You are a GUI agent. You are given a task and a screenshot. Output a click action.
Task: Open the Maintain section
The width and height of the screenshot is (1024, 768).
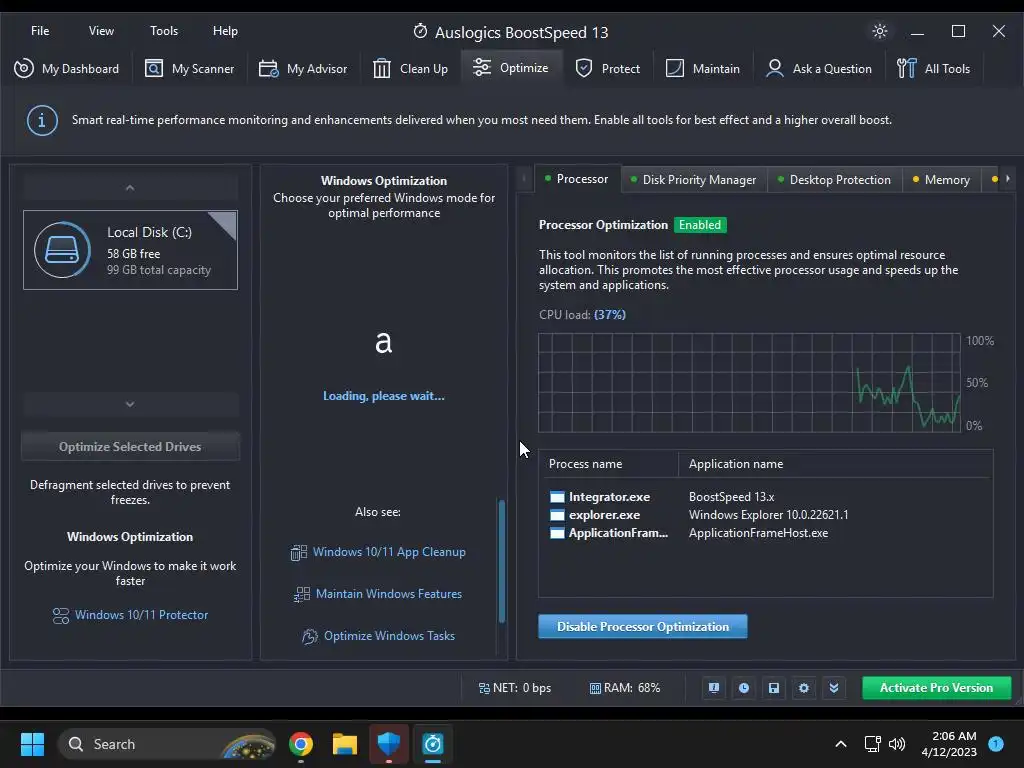702,69
